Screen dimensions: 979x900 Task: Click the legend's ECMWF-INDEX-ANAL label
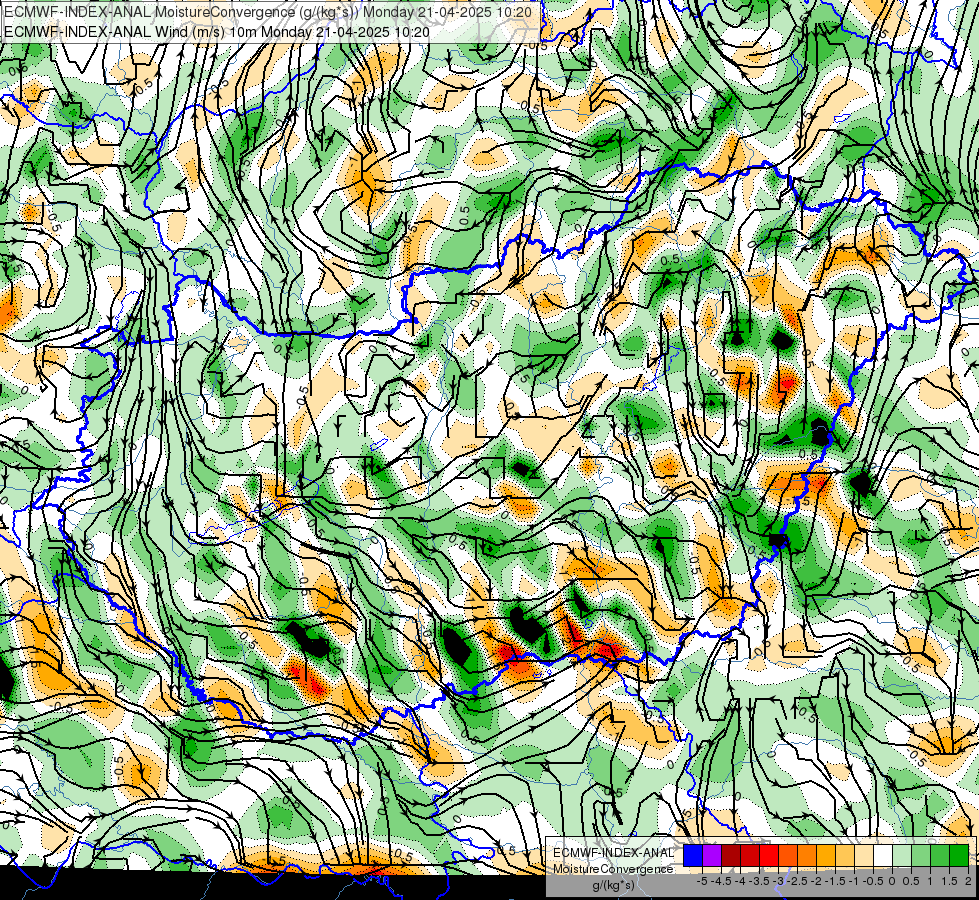(613, 853)
